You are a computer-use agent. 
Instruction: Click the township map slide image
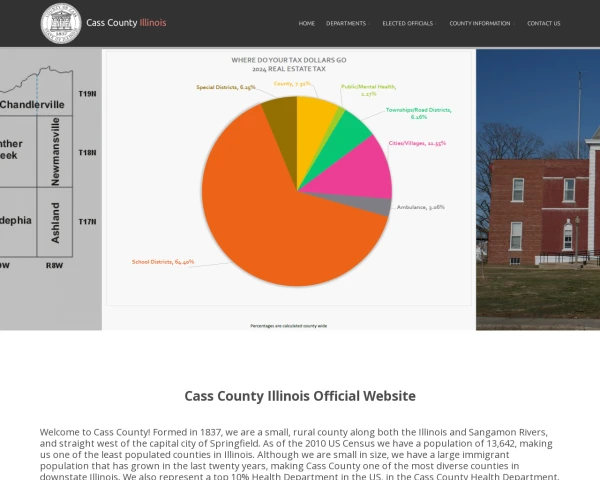(51, 189)
